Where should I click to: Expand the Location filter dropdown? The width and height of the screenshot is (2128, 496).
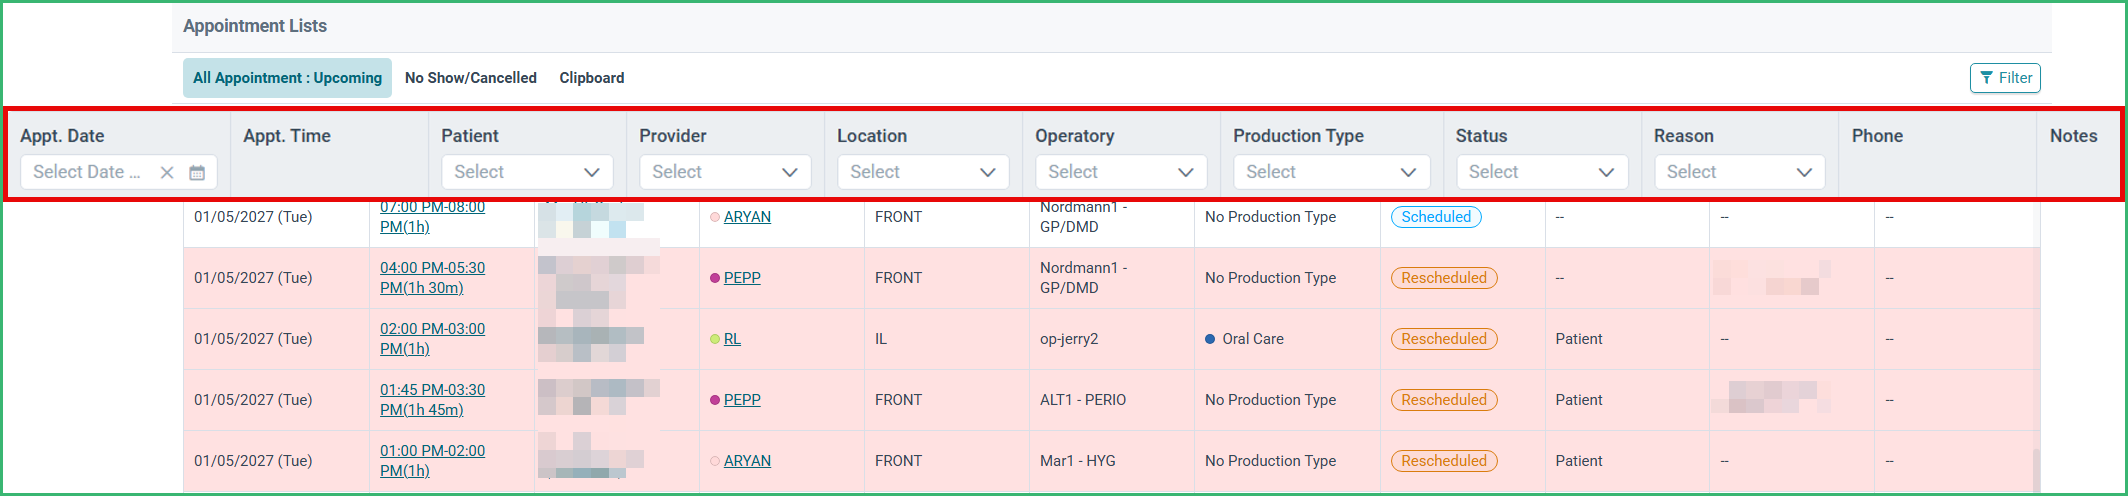tap(923, 172)
